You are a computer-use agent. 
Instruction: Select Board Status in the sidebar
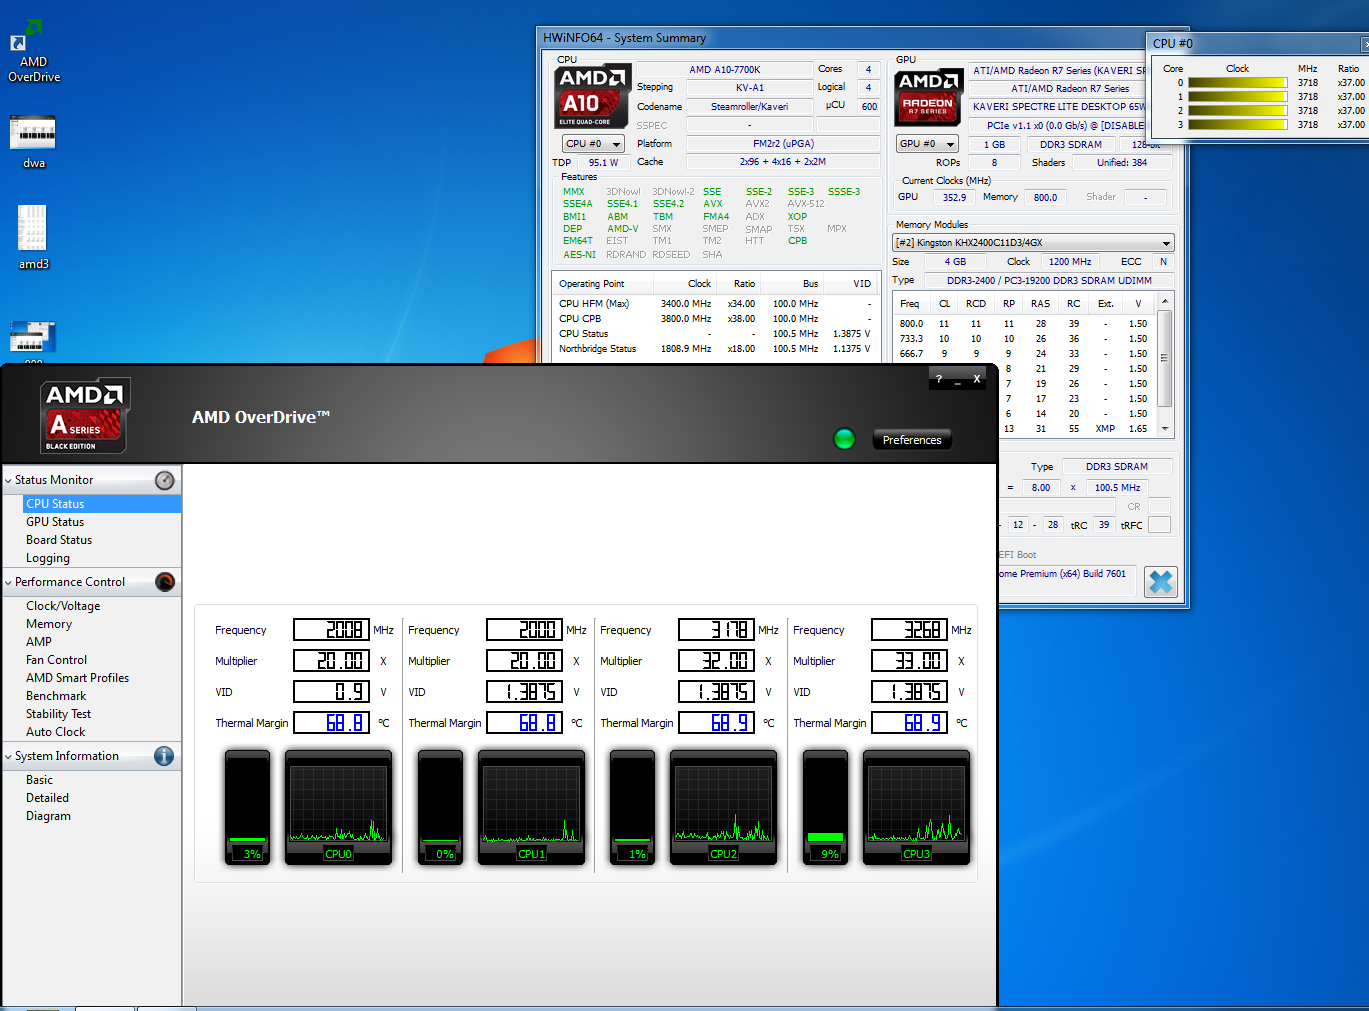pos(59,540)
